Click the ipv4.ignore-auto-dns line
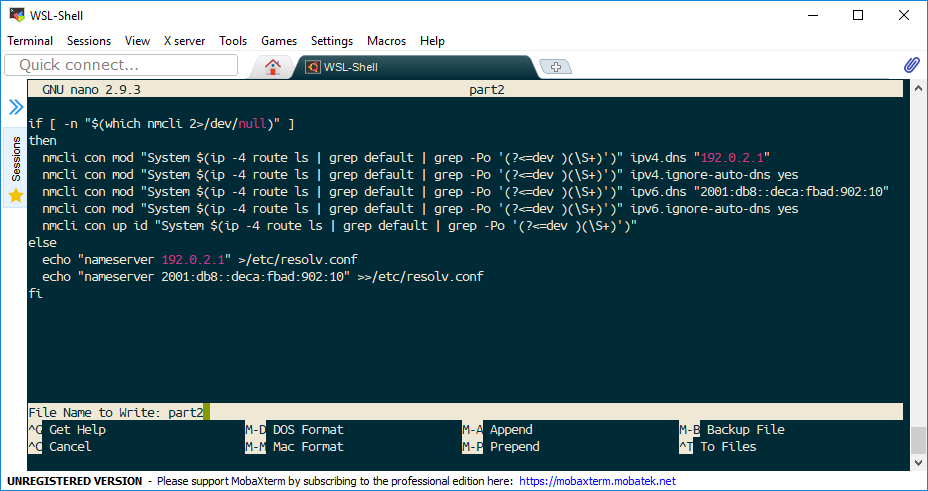Image resolution: width=928 pixels, height=491 pixels. point(420,175)
